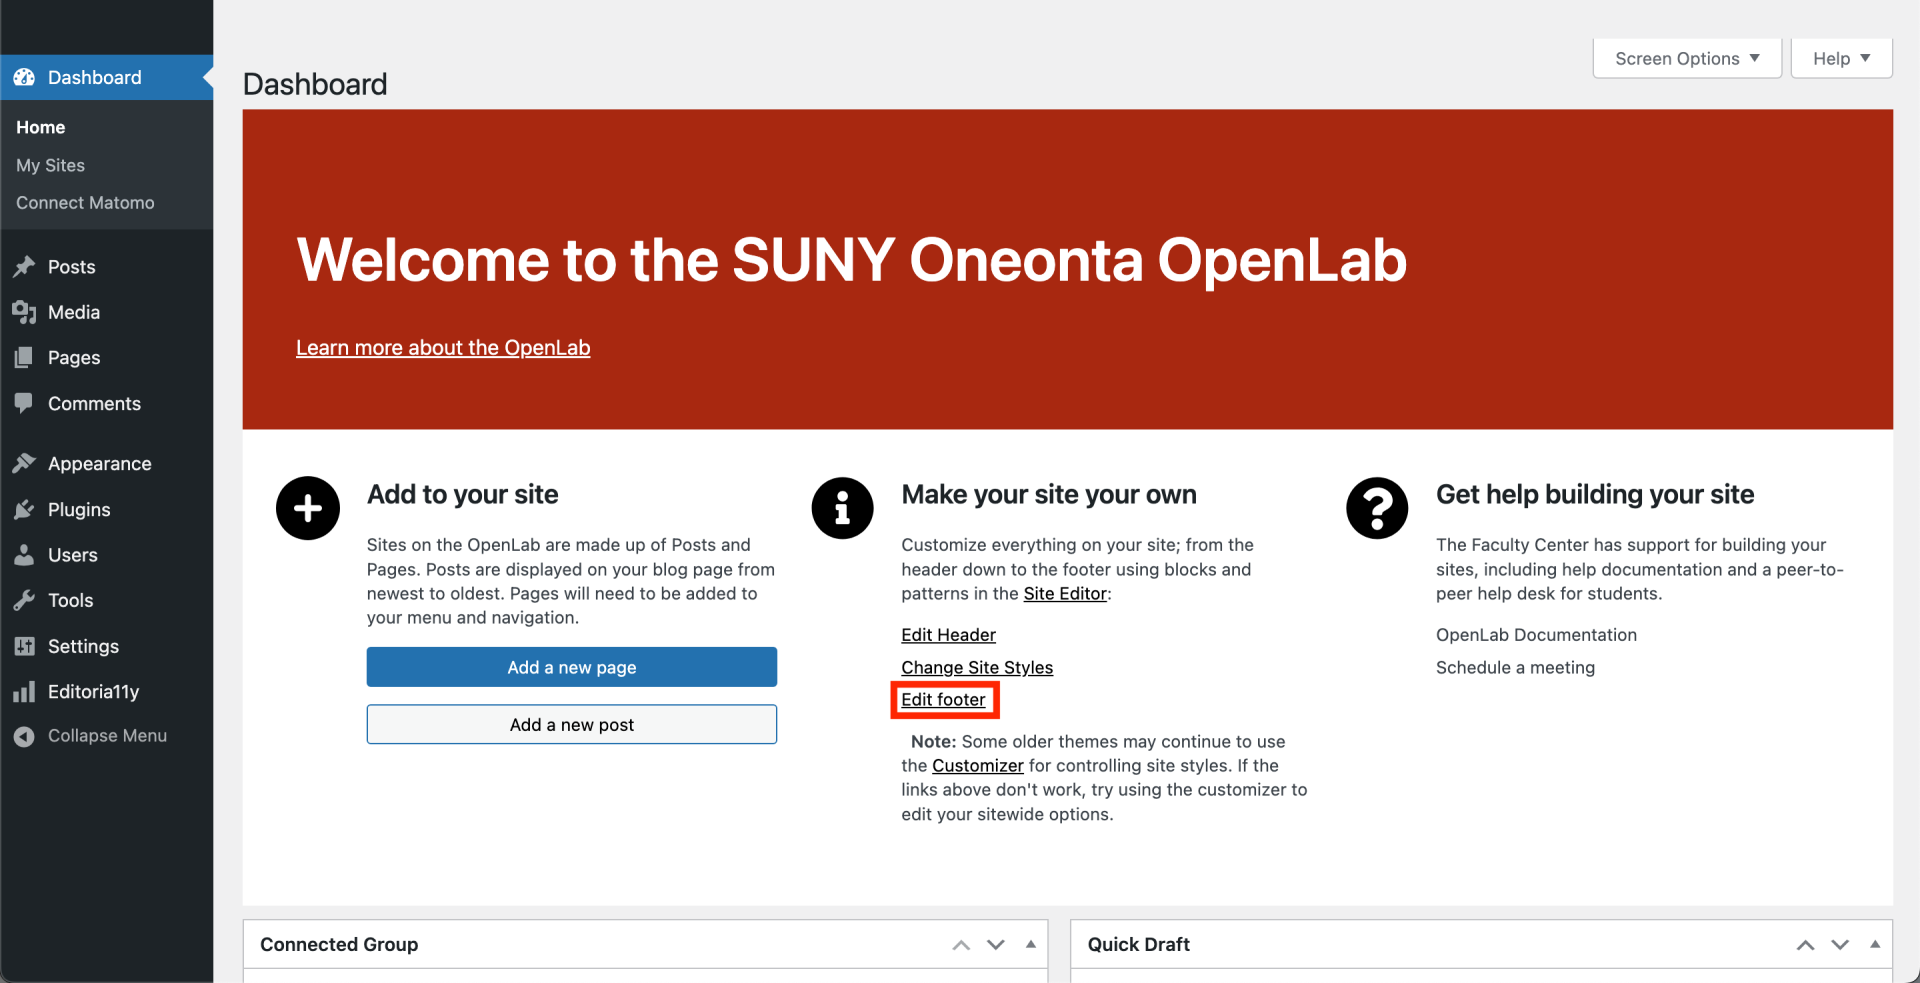
Task: Click Schedule a meeting link
Action: (1515, 667)
